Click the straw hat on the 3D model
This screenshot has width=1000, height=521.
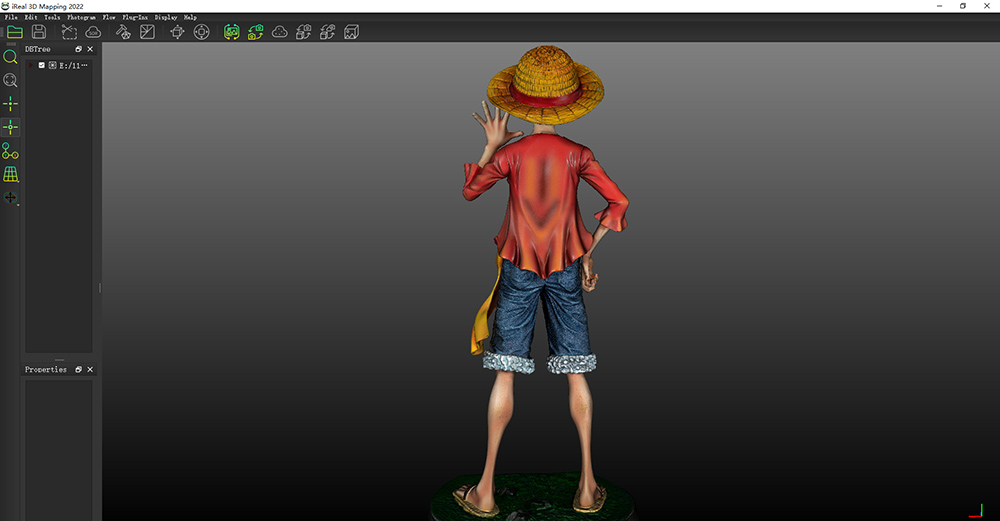coord(546,84)
